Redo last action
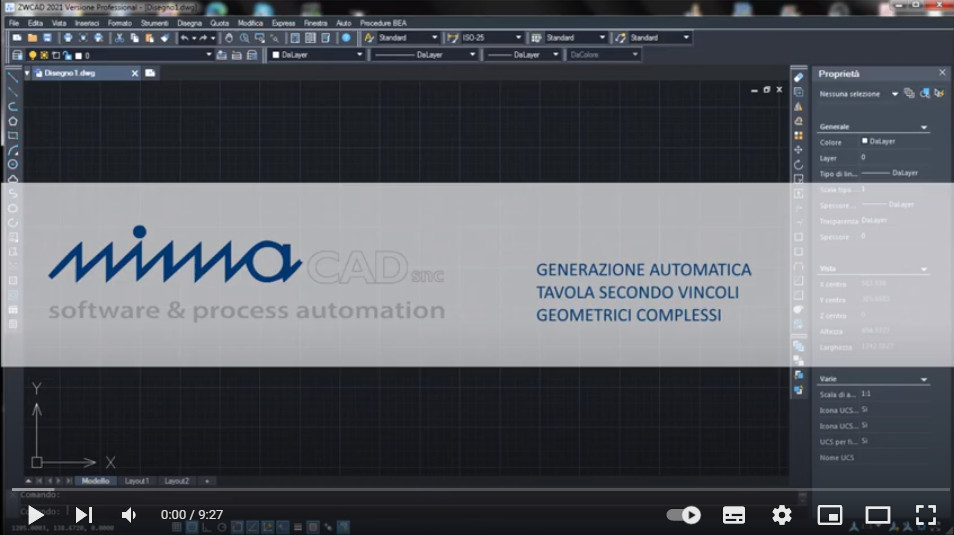Viewport: 954px width, 535px height. point(203,38)
